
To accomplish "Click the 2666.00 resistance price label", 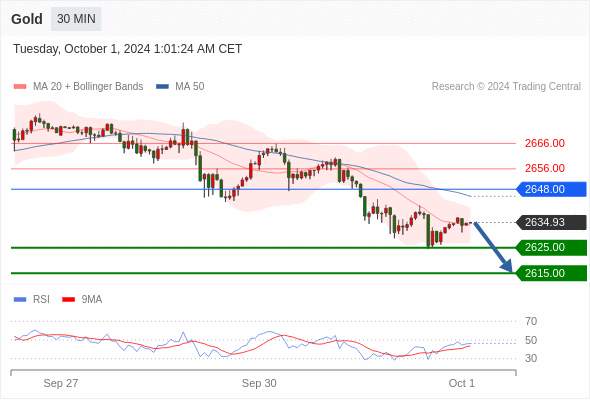I will pos(544,143).
